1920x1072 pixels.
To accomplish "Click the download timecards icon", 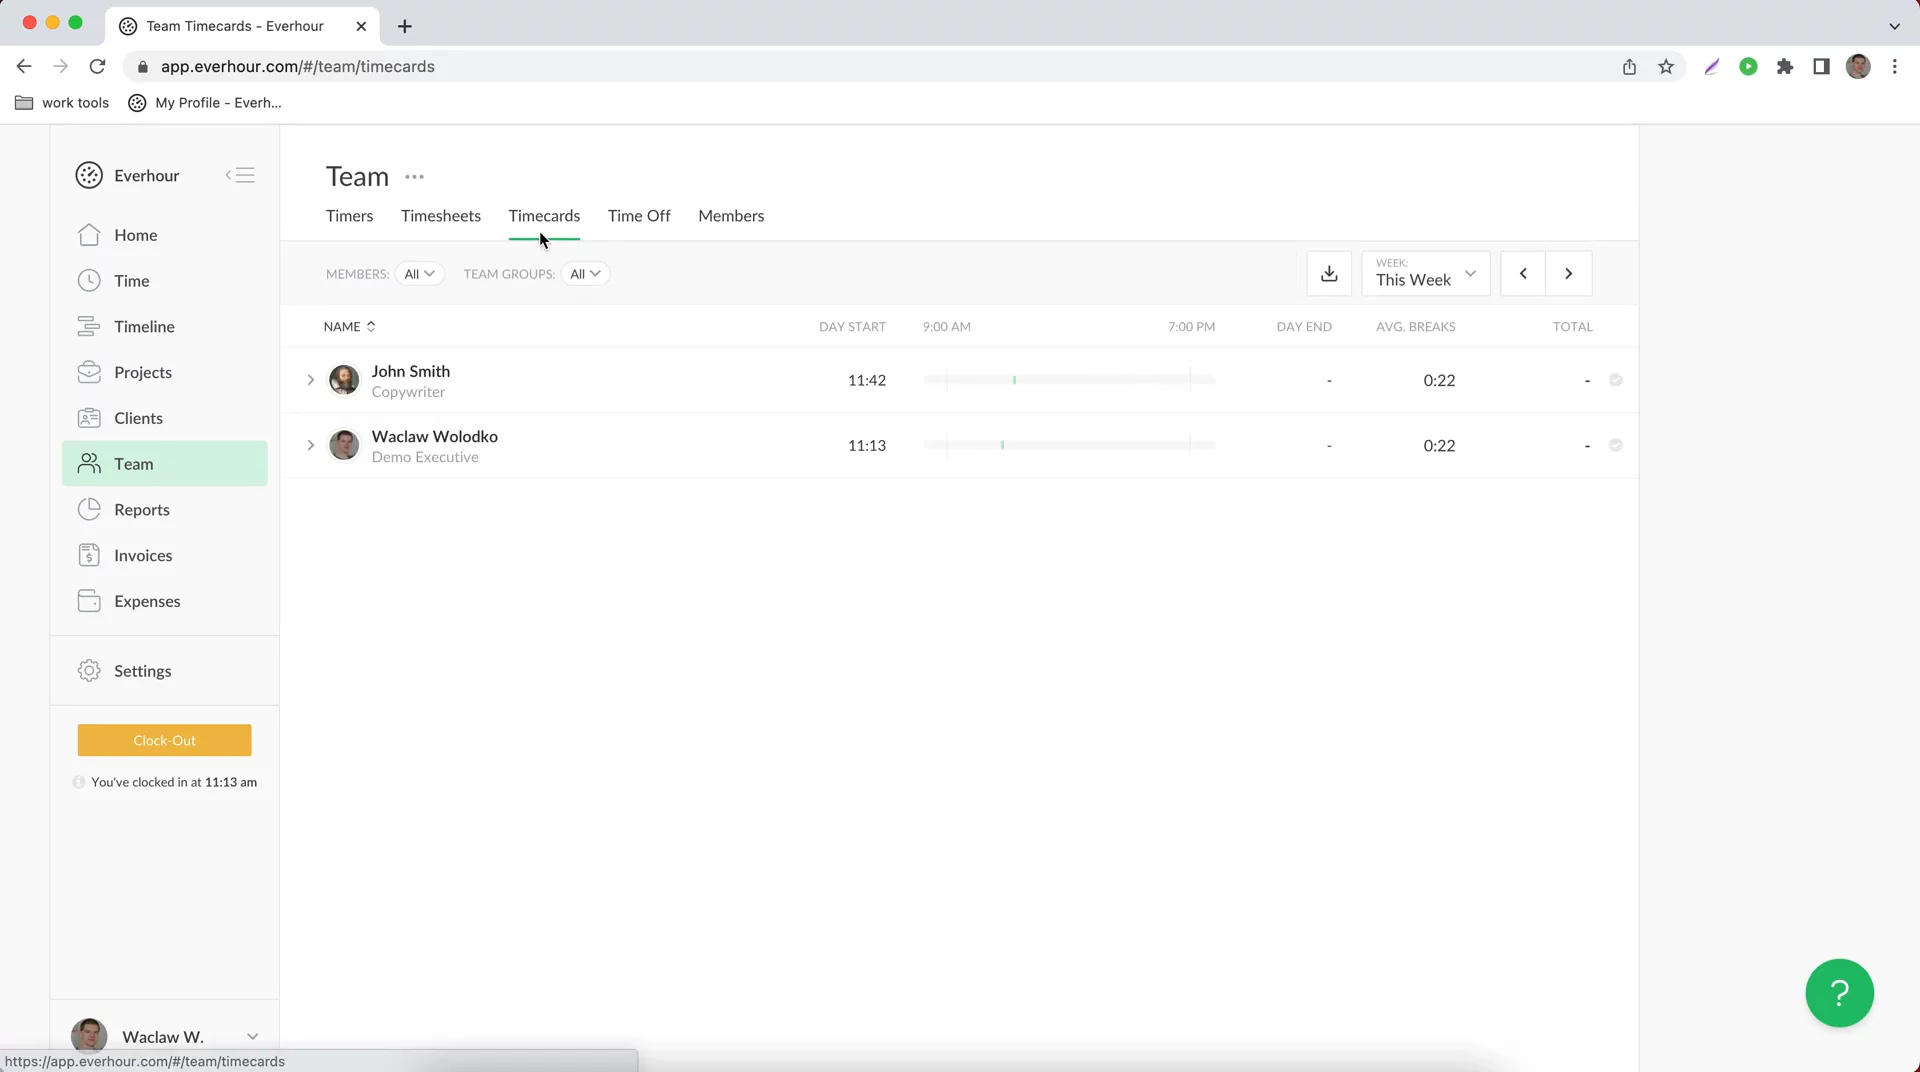I will (1329, 274).
